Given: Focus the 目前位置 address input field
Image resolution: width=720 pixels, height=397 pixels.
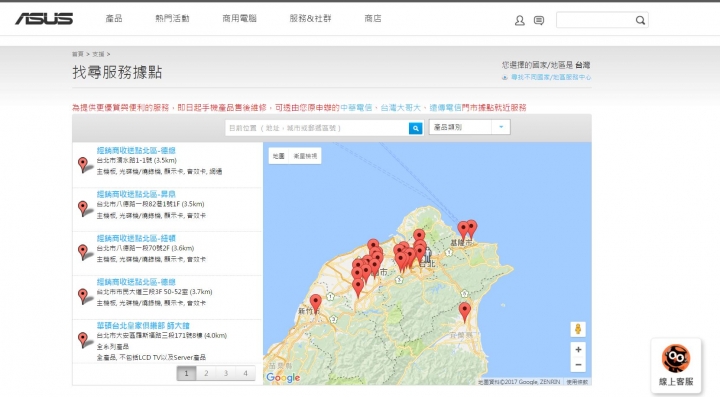Looking at the screenshot, I should (317, 128).
